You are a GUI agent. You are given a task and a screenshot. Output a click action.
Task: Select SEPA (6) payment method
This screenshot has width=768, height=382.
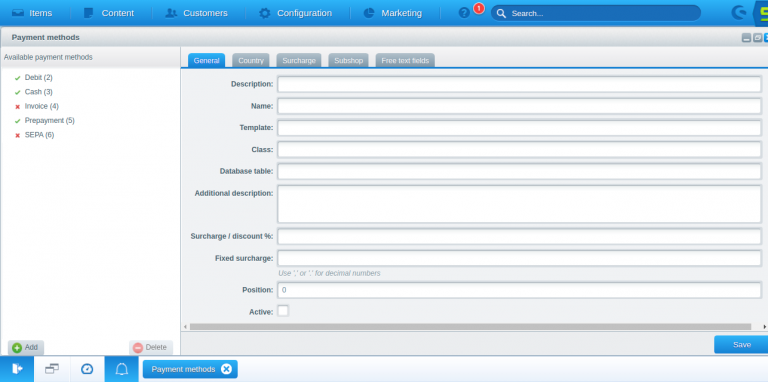tap(39, 135)
